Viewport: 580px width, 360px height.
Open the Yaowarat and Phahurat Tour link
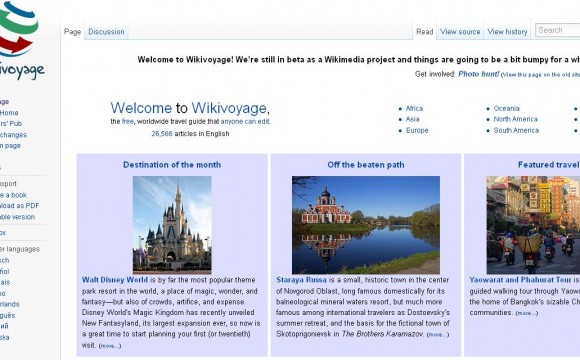point(520,280)
